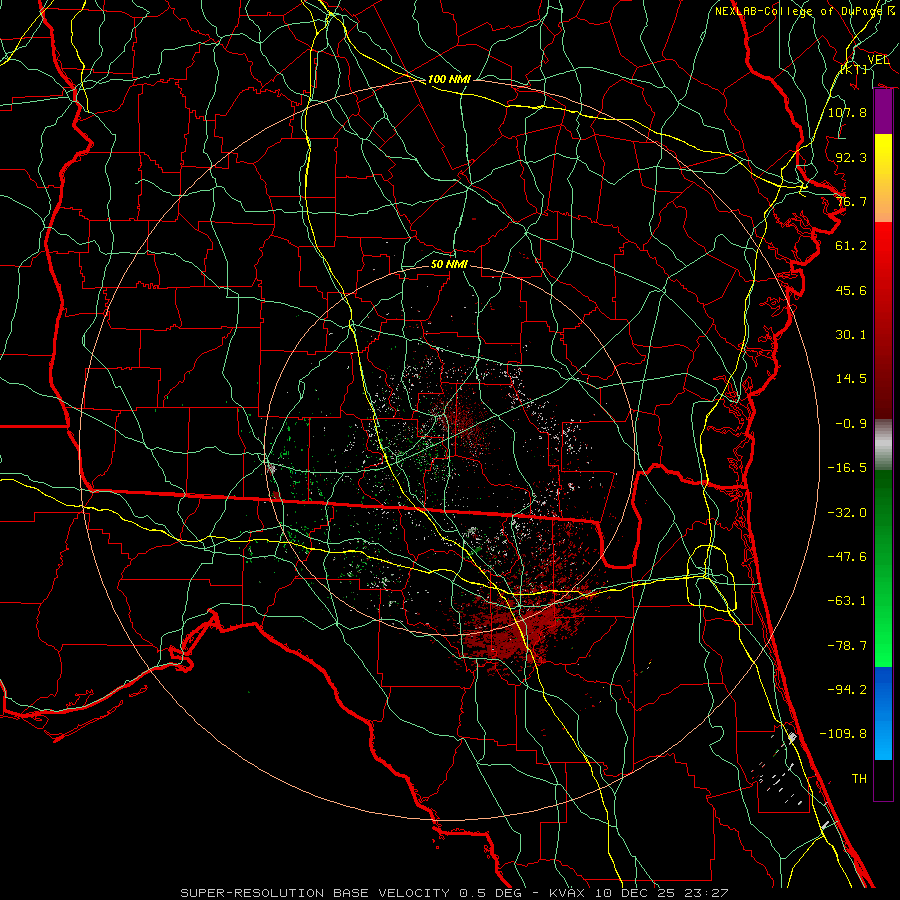Click the gray near-zero segment of color bar
The image size is (900, 900).
(883, 445)
